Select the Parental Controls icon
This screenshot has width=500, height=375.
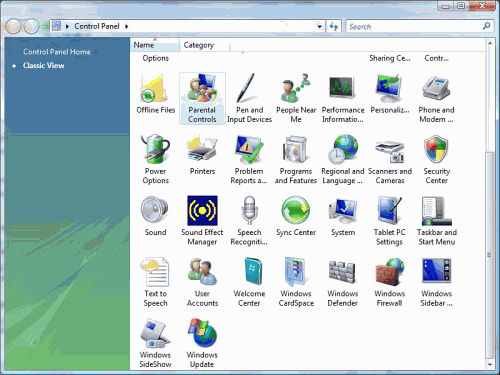pos(202,99)
